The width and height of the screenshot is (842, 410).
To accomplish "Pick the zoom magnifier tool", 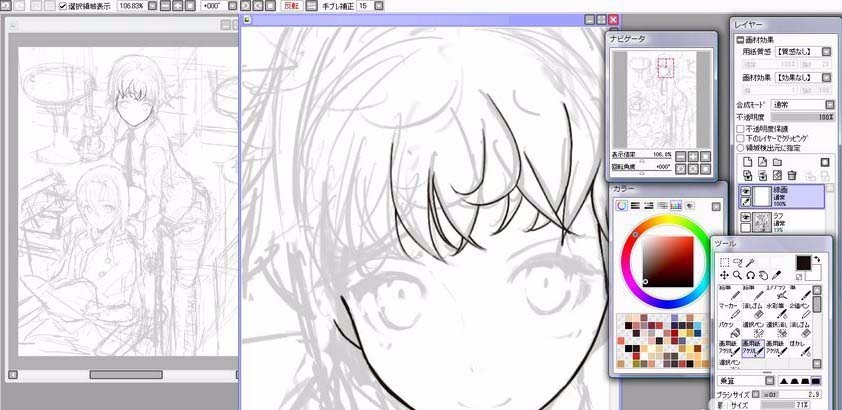I will coord(737,274).
